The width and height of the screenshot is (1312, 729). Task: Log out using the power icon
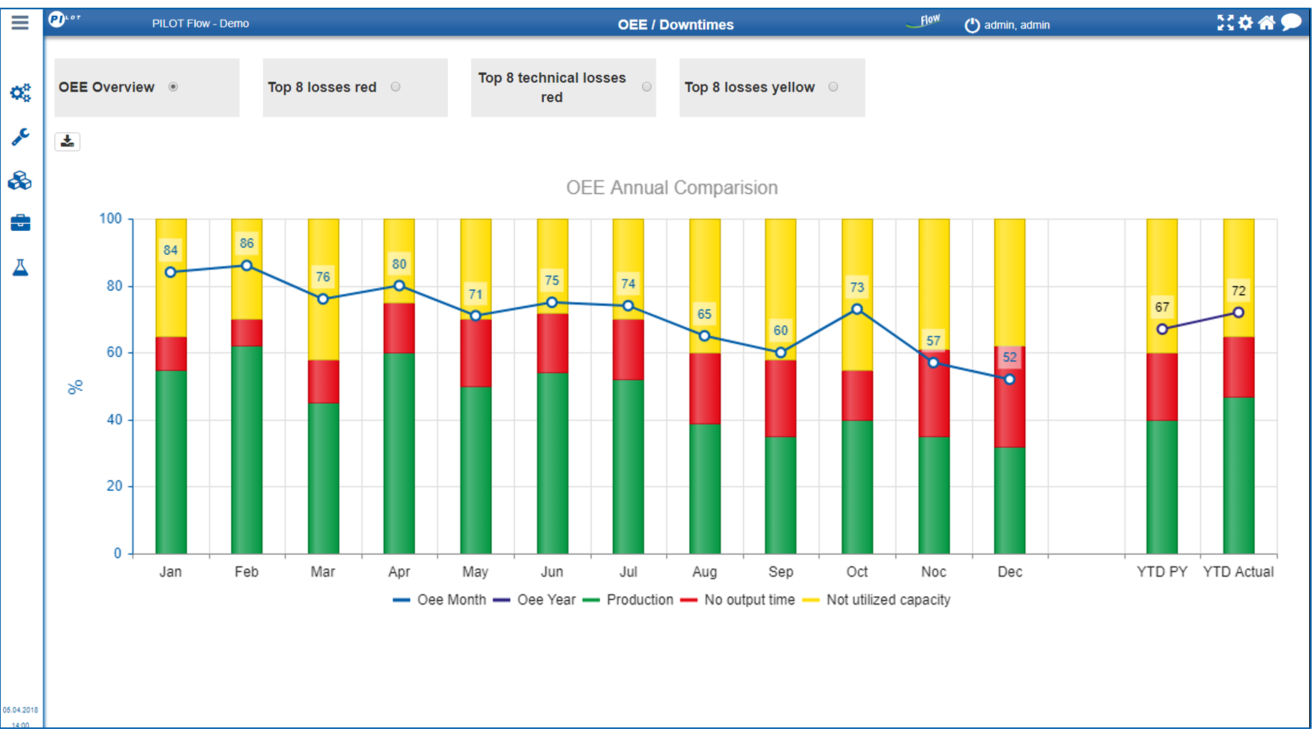(971, 25)
